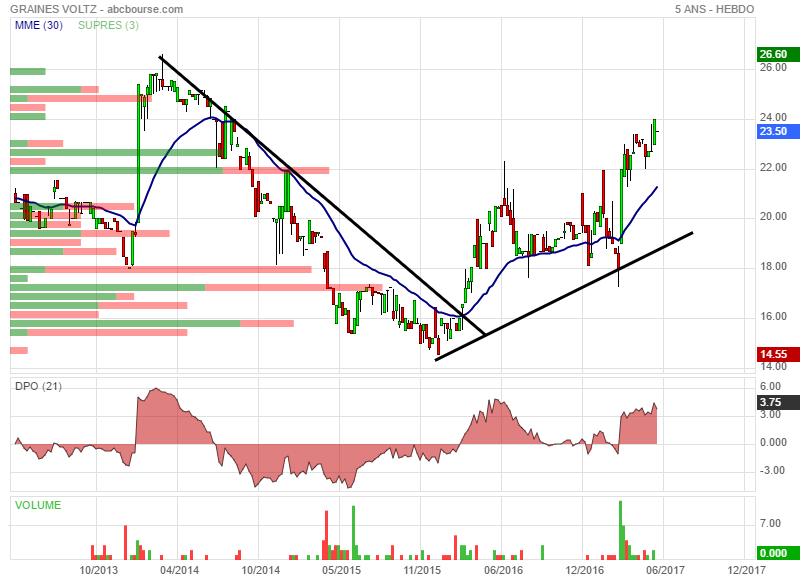The width and height of the screenshot is (800, 580).
Task: Click the 05/2015 date label
Action: [341, 570]
